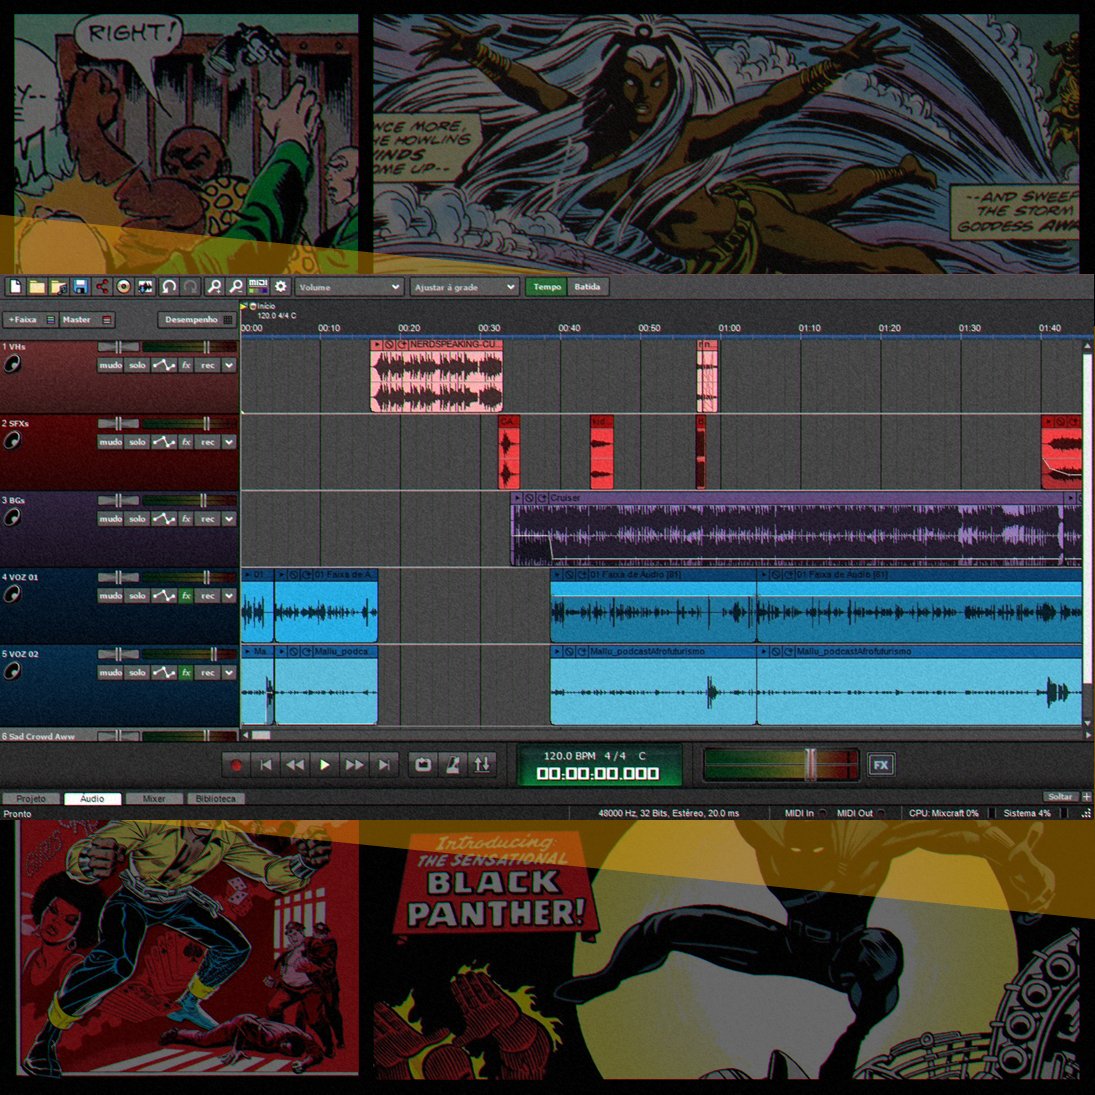Image resolution: width=1095 pixels, height=1095 pixels.
Task: Expand rec options arrow on 5 VOZ 02 track
Action: click(x=229, y=673)
